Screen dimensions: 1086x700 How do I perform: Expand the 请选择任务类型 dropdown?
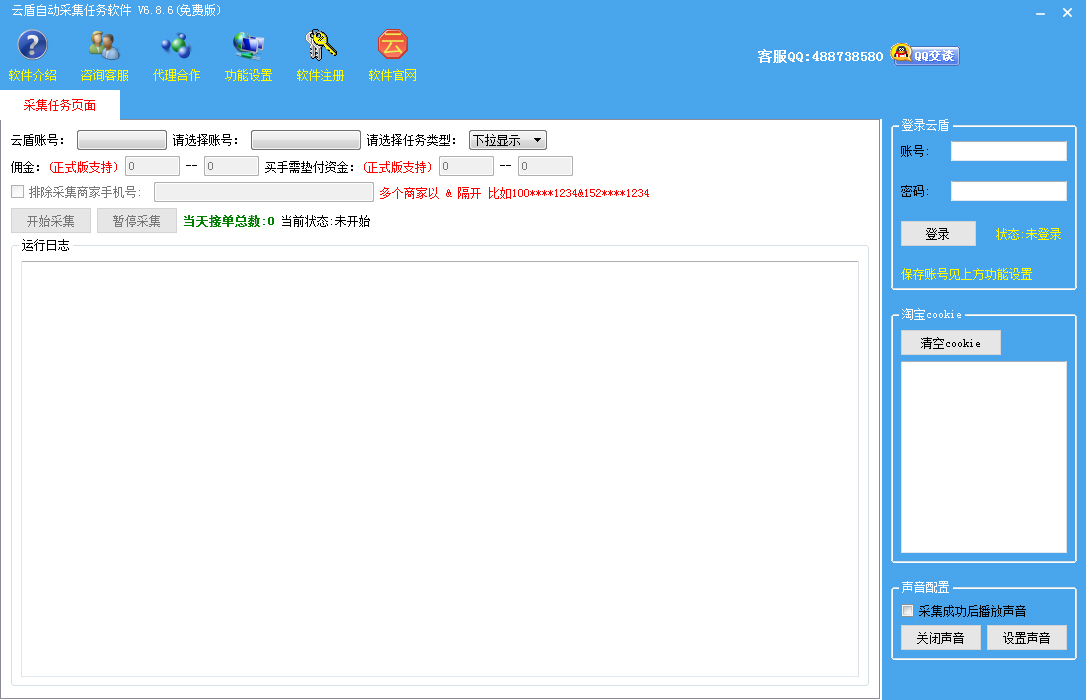[x=508, y=141]
